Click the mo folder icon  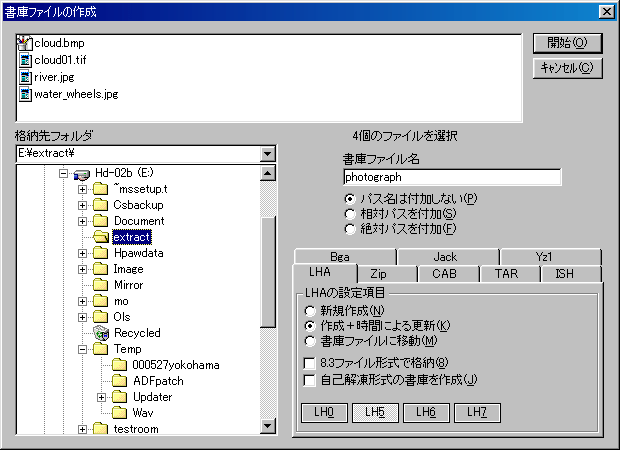[100, 301]
